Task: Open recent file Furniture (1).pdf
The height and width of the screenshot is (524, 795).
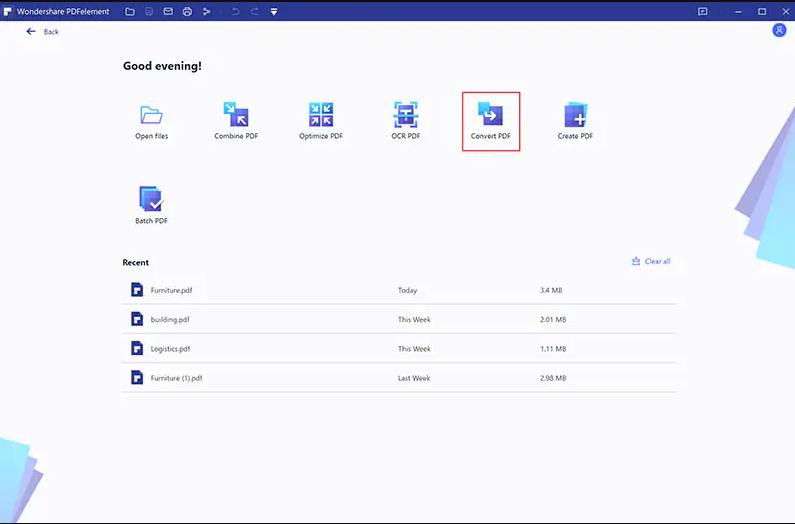Action: (x=399, y=378)
